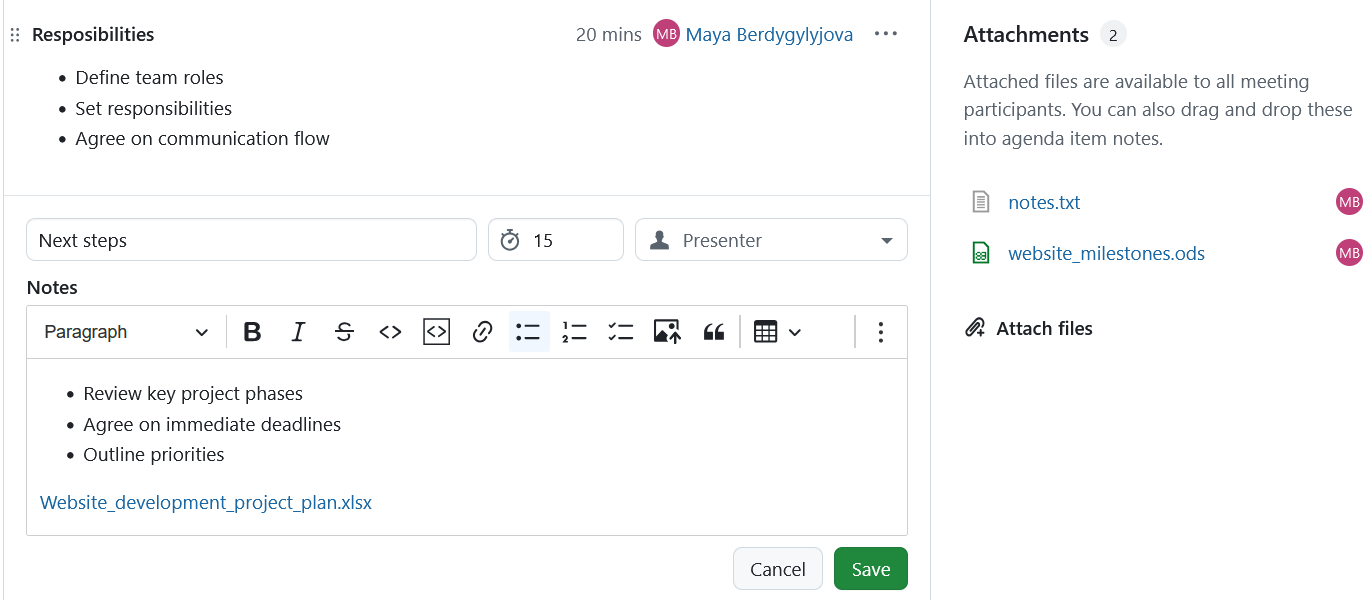
Task: Click the duration field showing 15
Action: (556, 239)
